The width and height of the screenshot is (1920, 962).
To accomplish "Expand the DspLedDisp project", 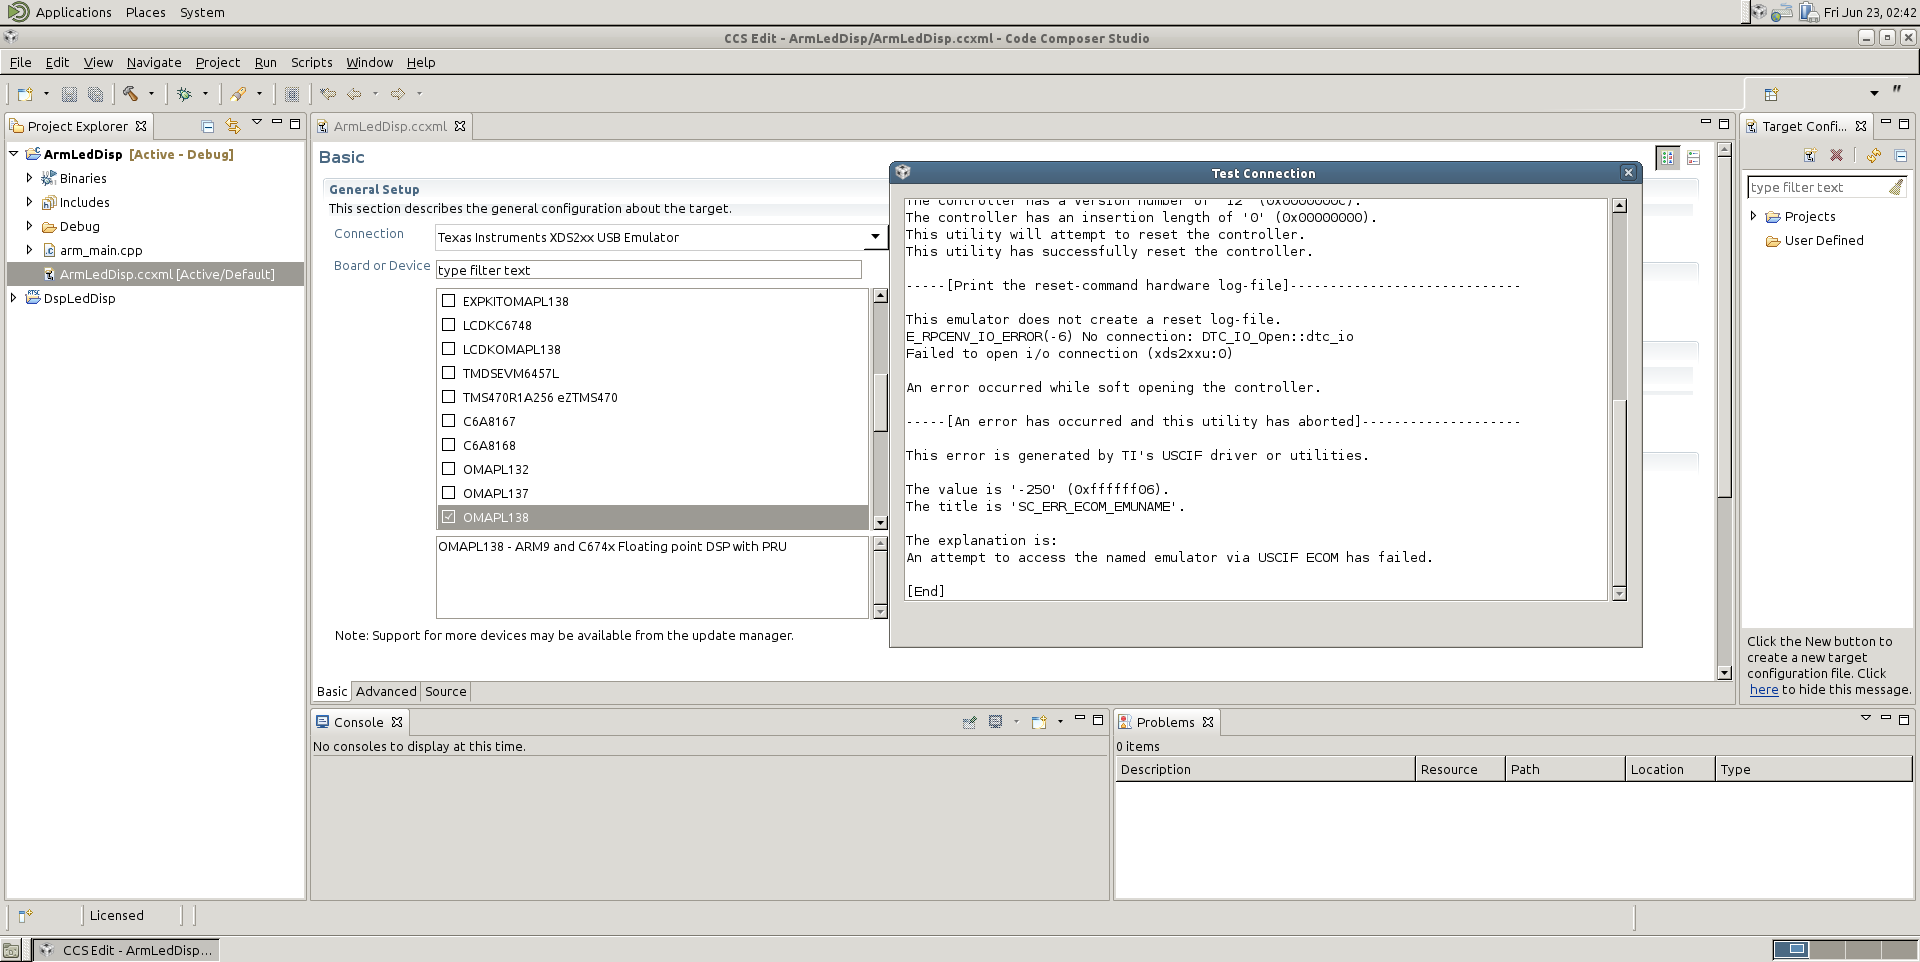I will point(13,297).
